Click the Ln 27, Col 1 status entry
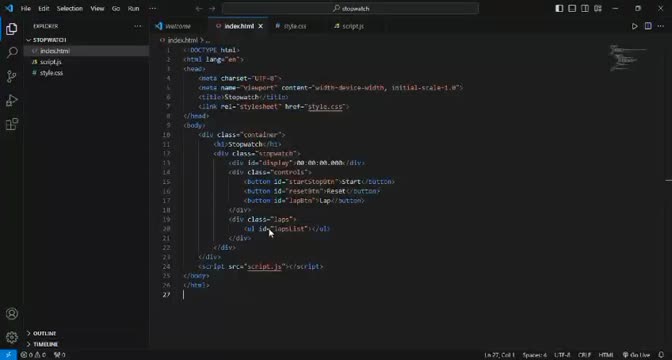The height and width of the screenshot is (360, 672). (500, 355)
